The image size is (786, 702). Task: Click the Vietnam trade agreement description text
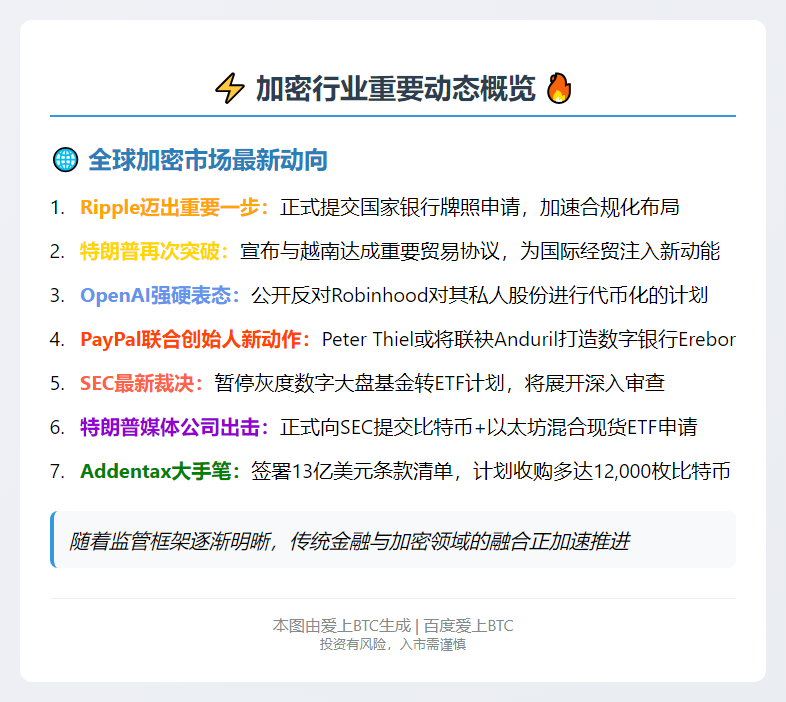[x=480, y=252]
